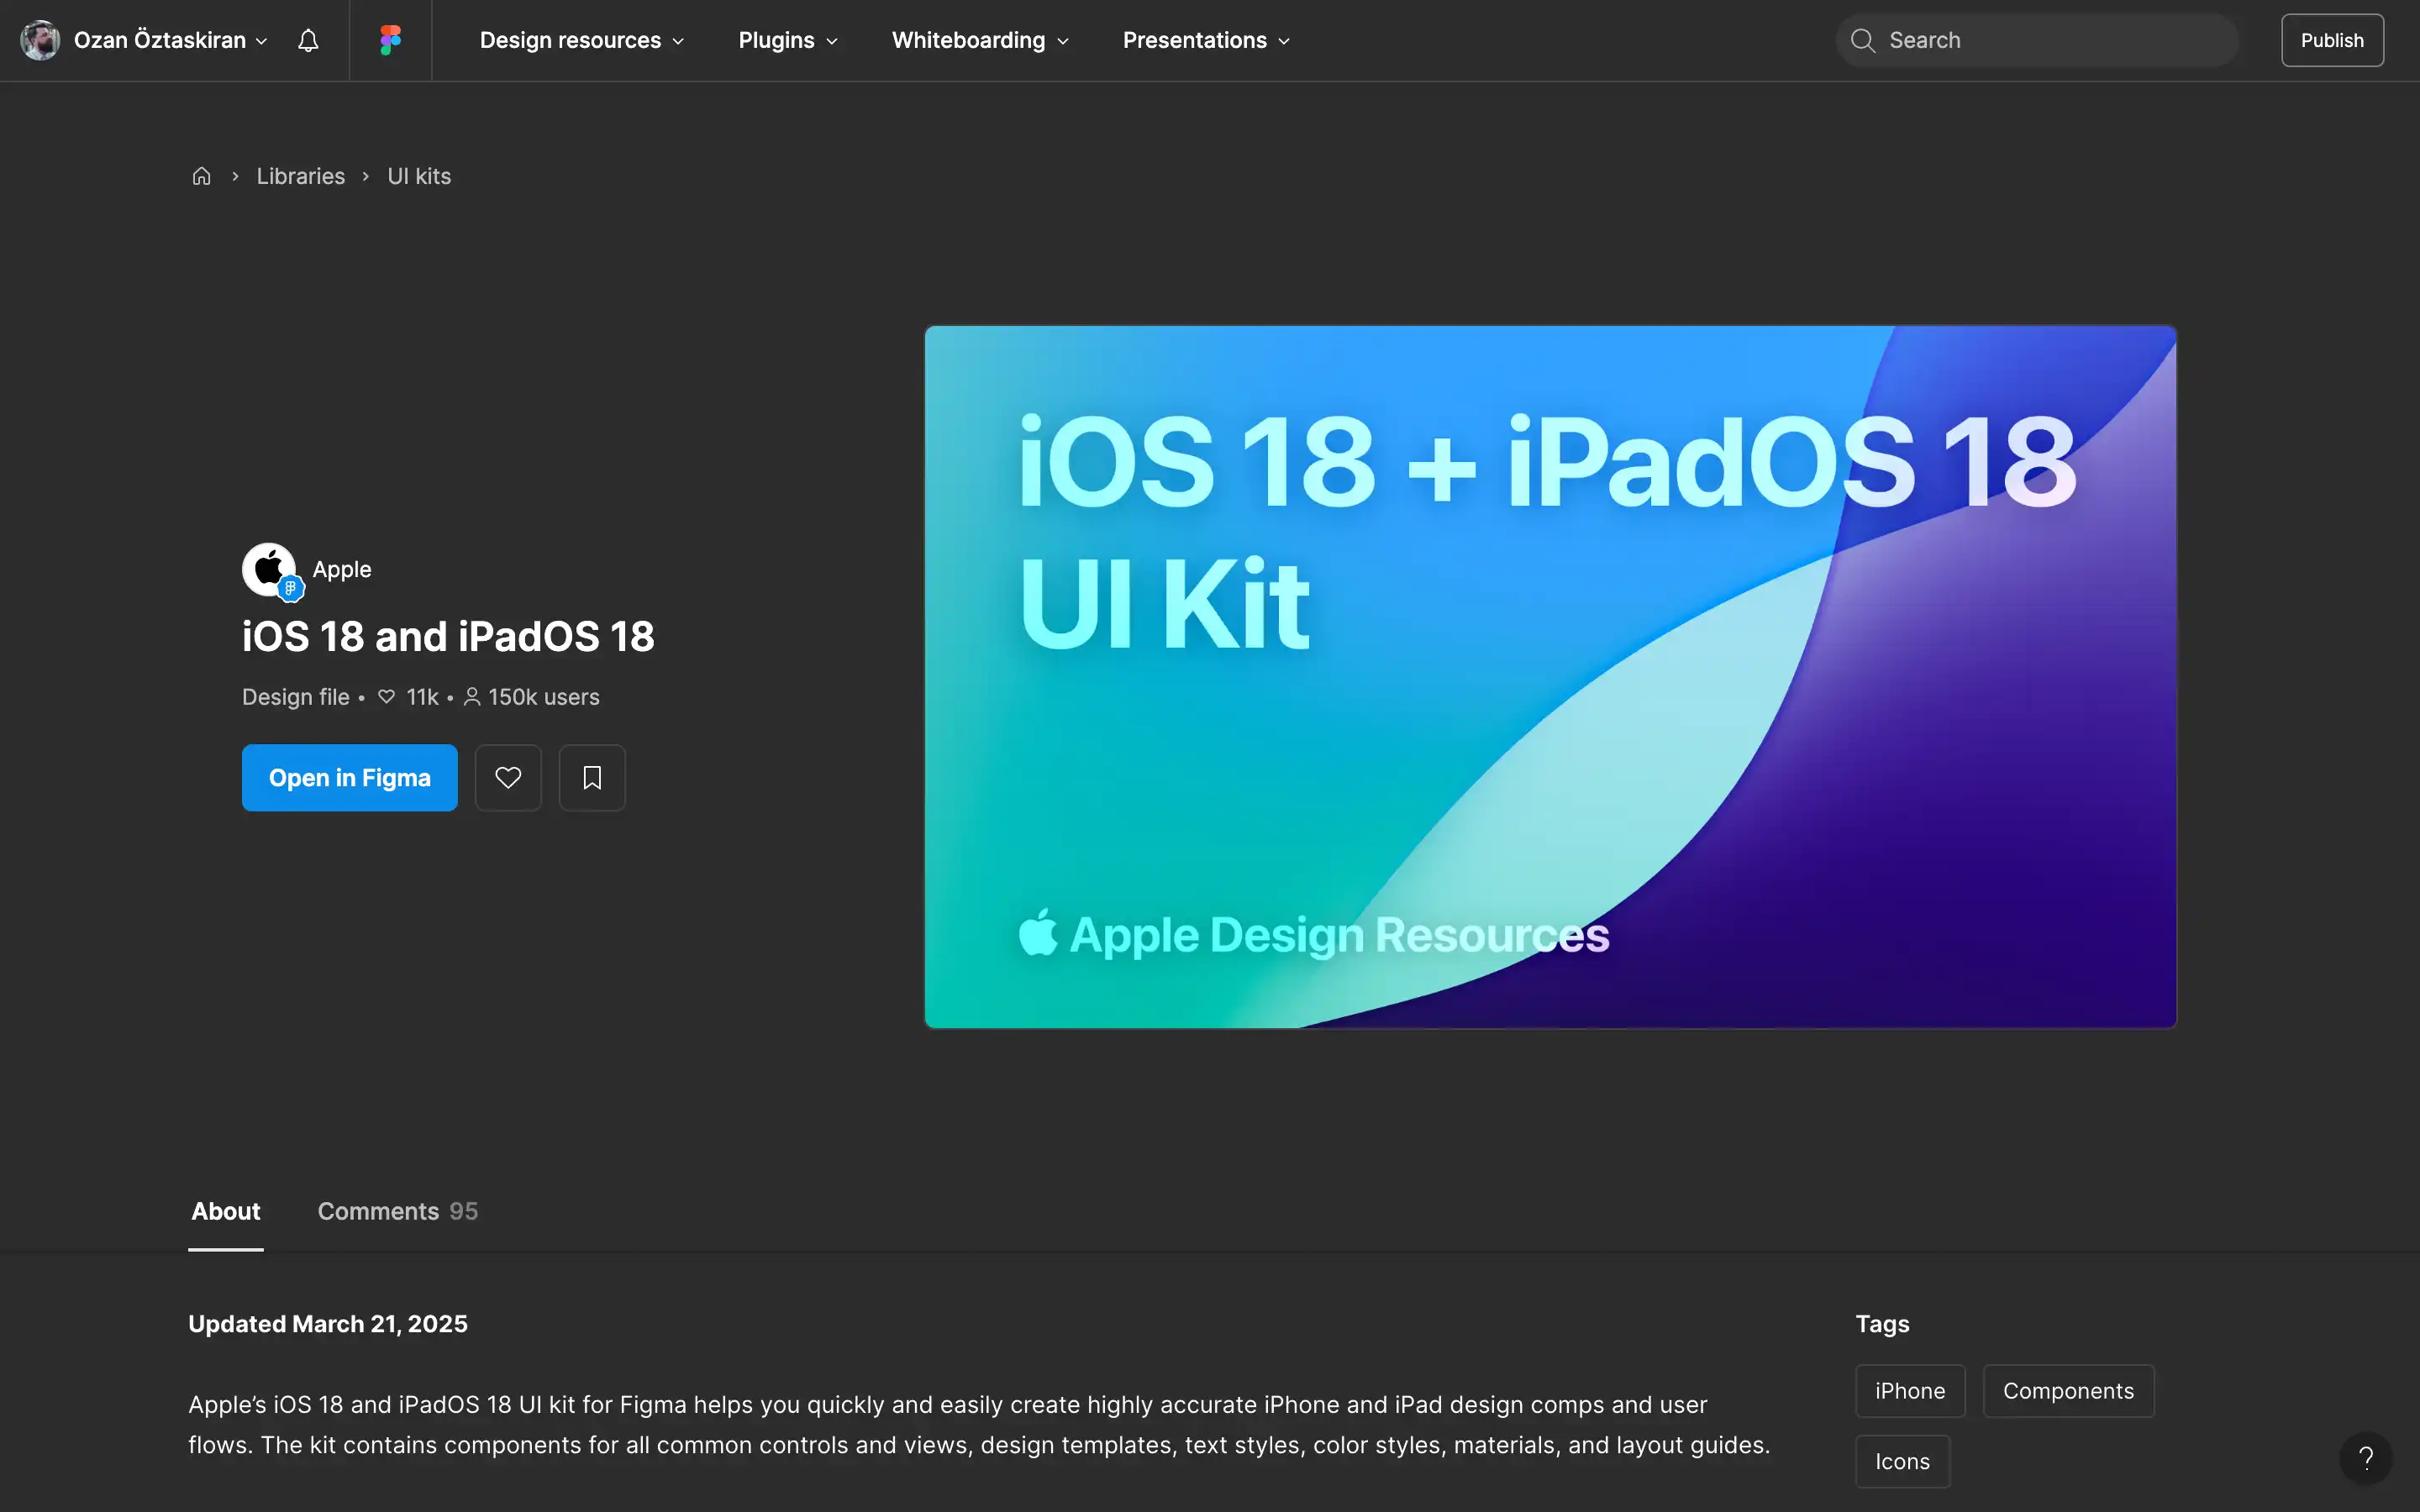This screenshot has height=1512, width=2420.
Task: Open the notifications bell
Action: 308,40
